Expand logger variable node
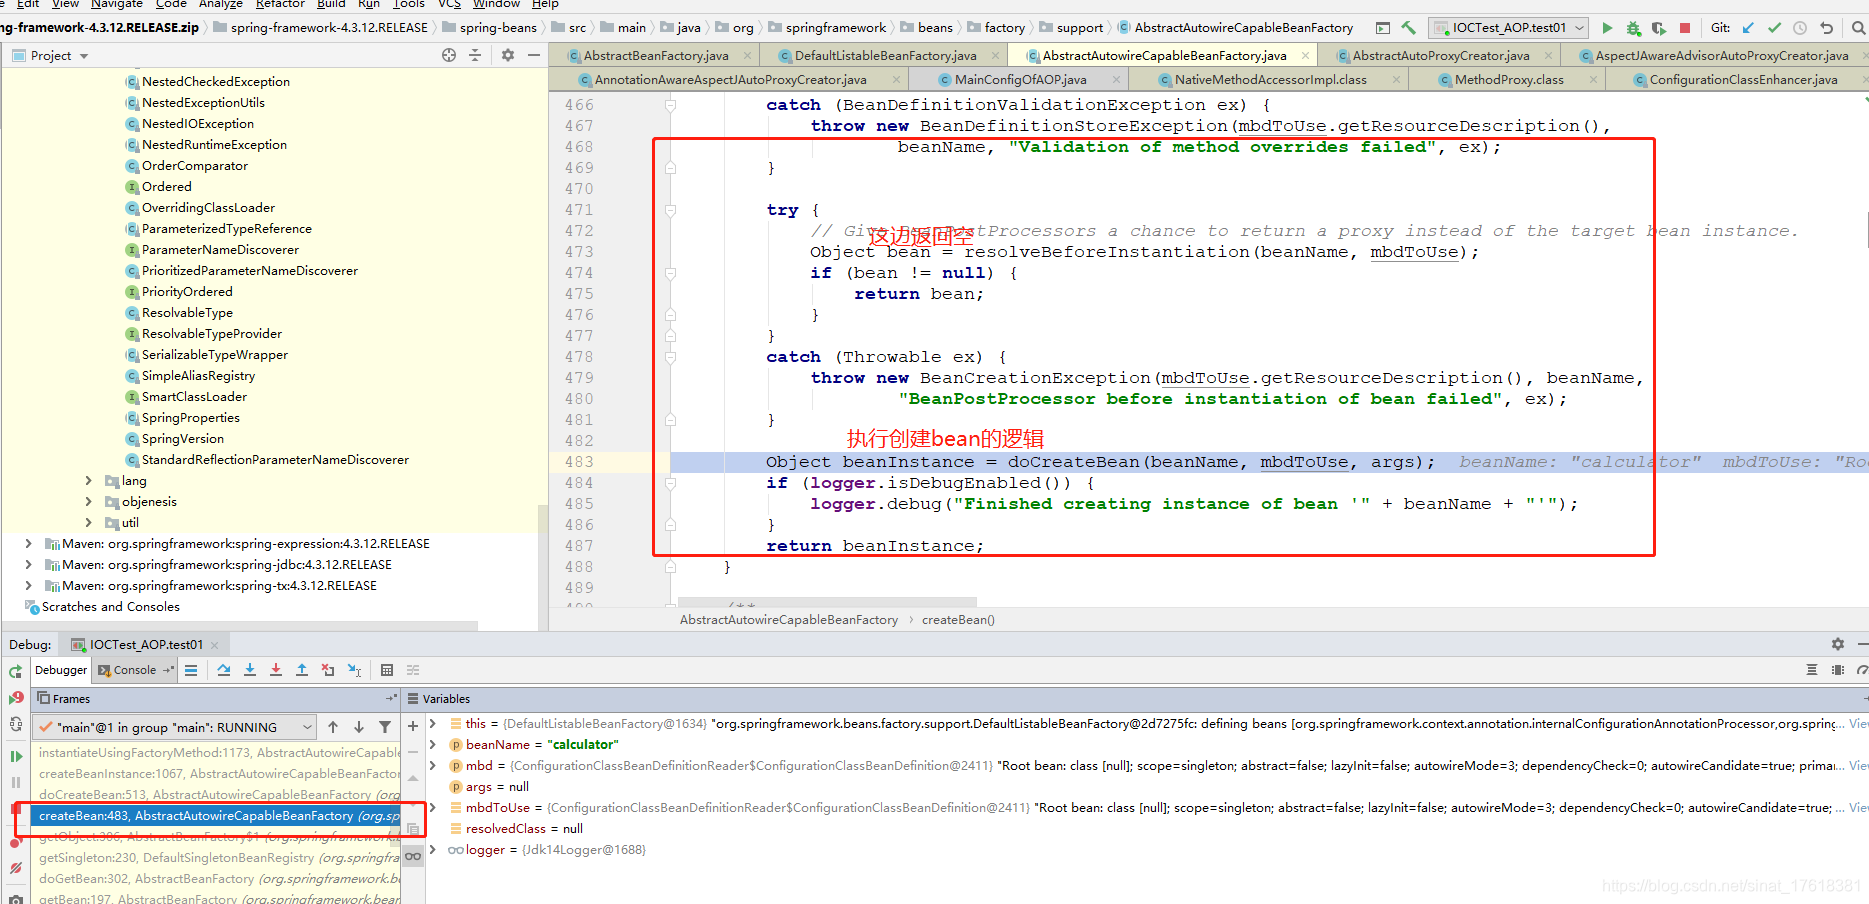The width and height of the screenshot is (1869, 904). 433,849
